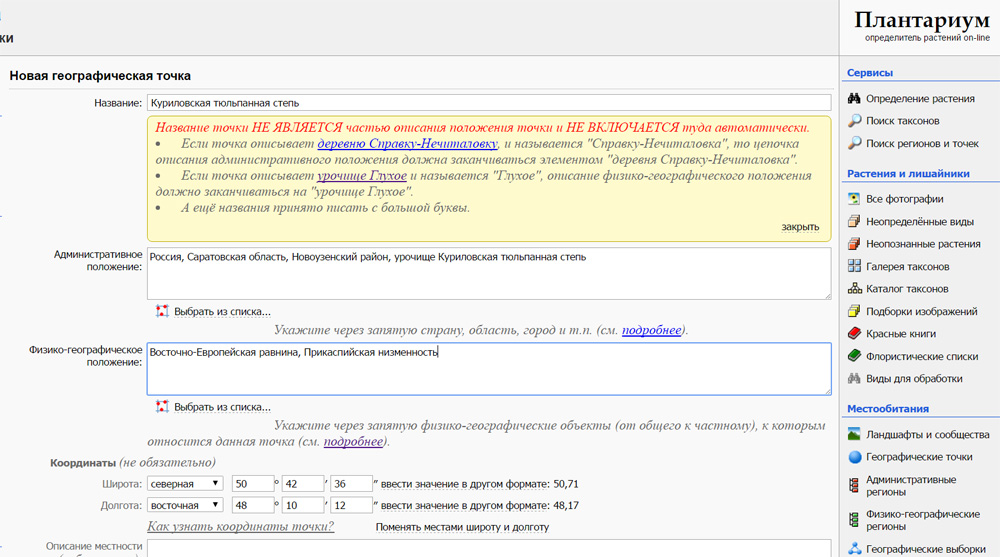Open Все фотографии via its picture icon
Viewport: 1000px width, 557px height.
pyautogui.click(x=854, y=199)
